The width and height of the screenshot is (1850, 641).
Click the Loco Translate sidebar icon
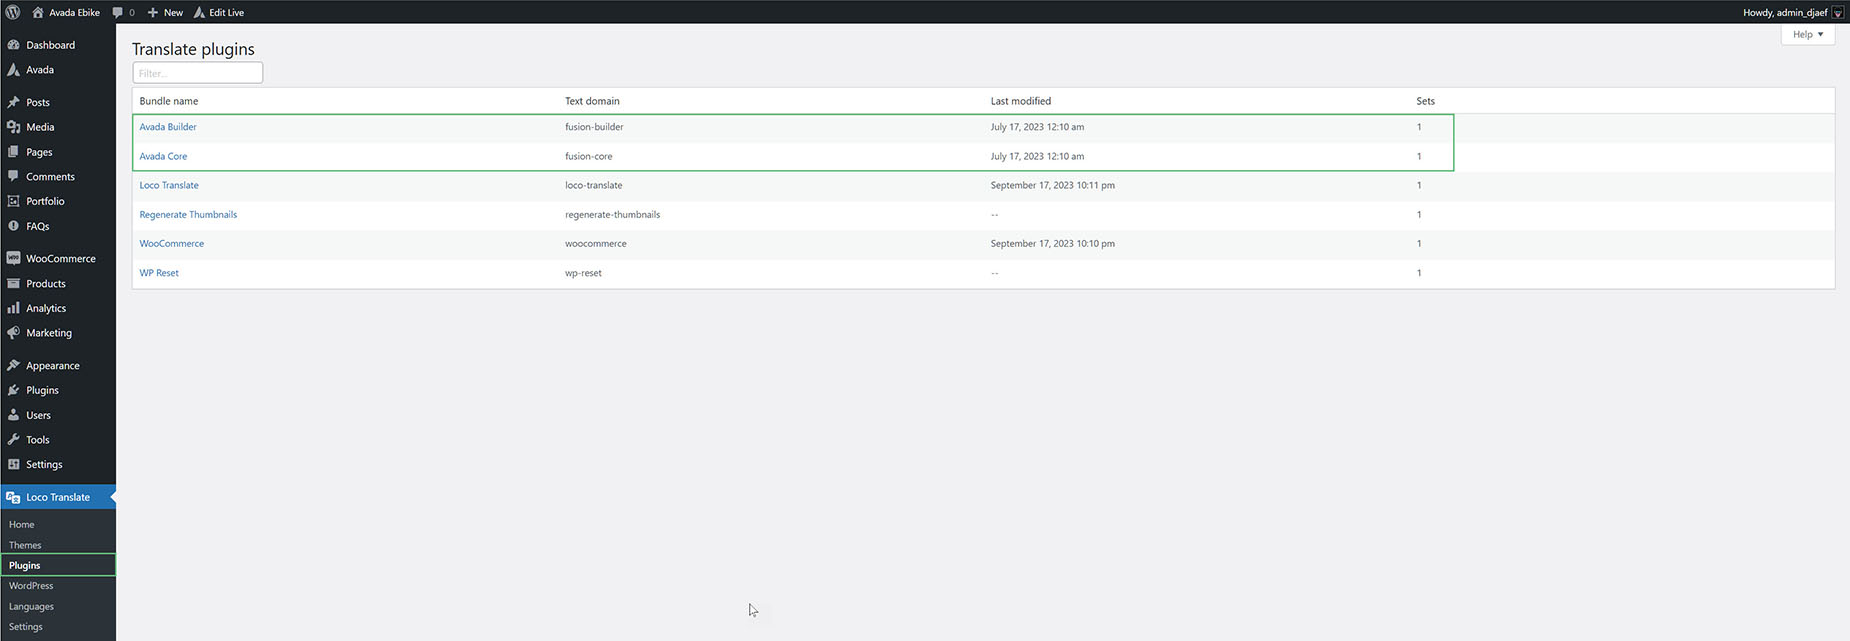13,497
